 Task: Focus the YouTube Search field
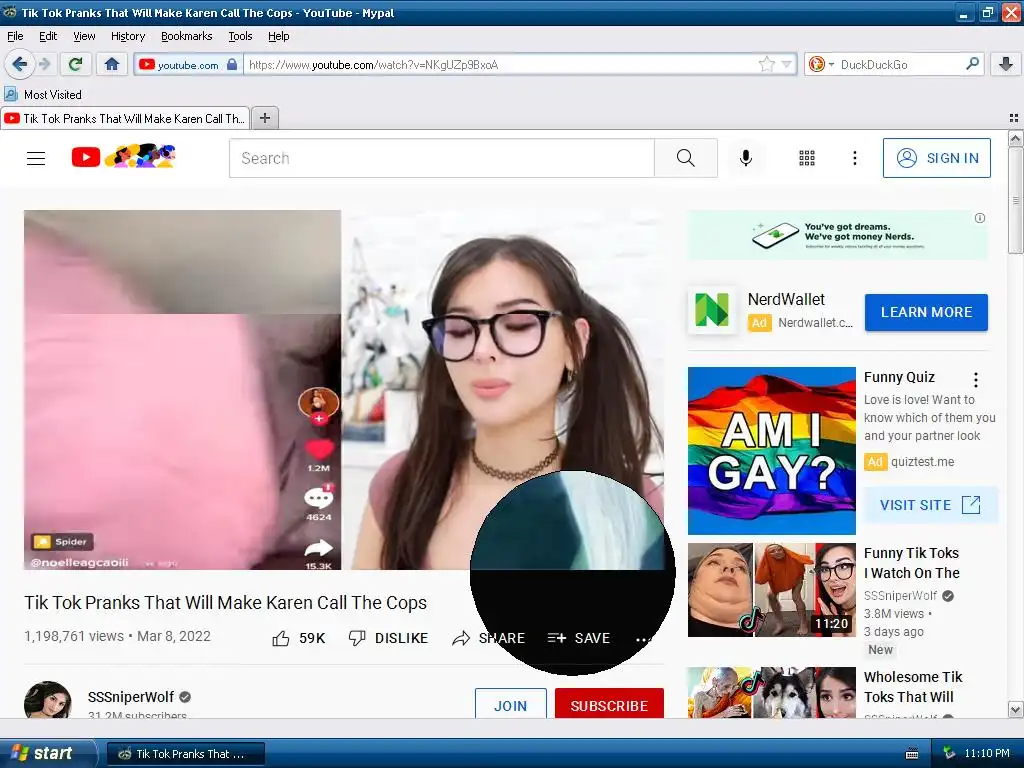coord(441,158)
